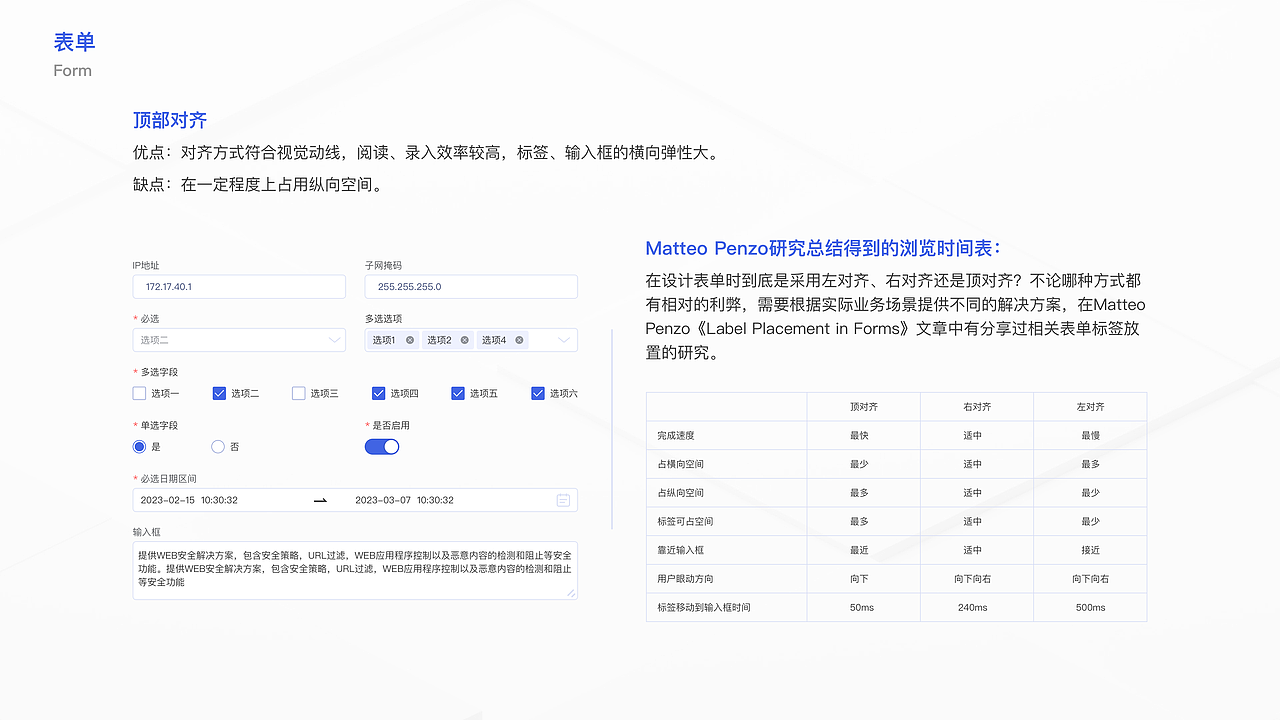Click the 50ms table cell
The image size is (1280, 720).
tap(862, 607)
